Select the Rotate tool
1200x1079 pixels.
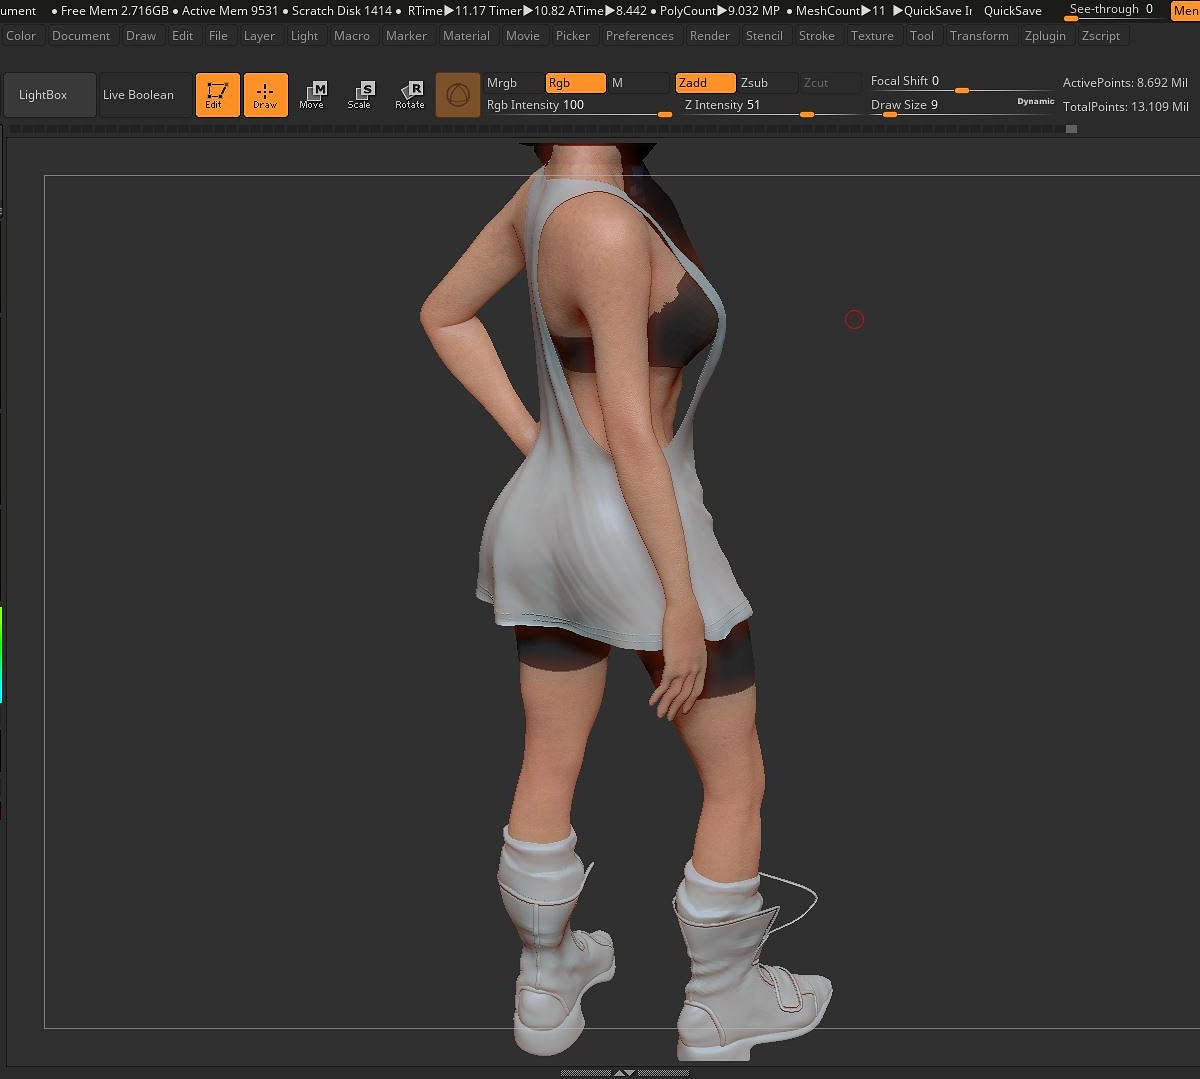click(x=409, y=95)
